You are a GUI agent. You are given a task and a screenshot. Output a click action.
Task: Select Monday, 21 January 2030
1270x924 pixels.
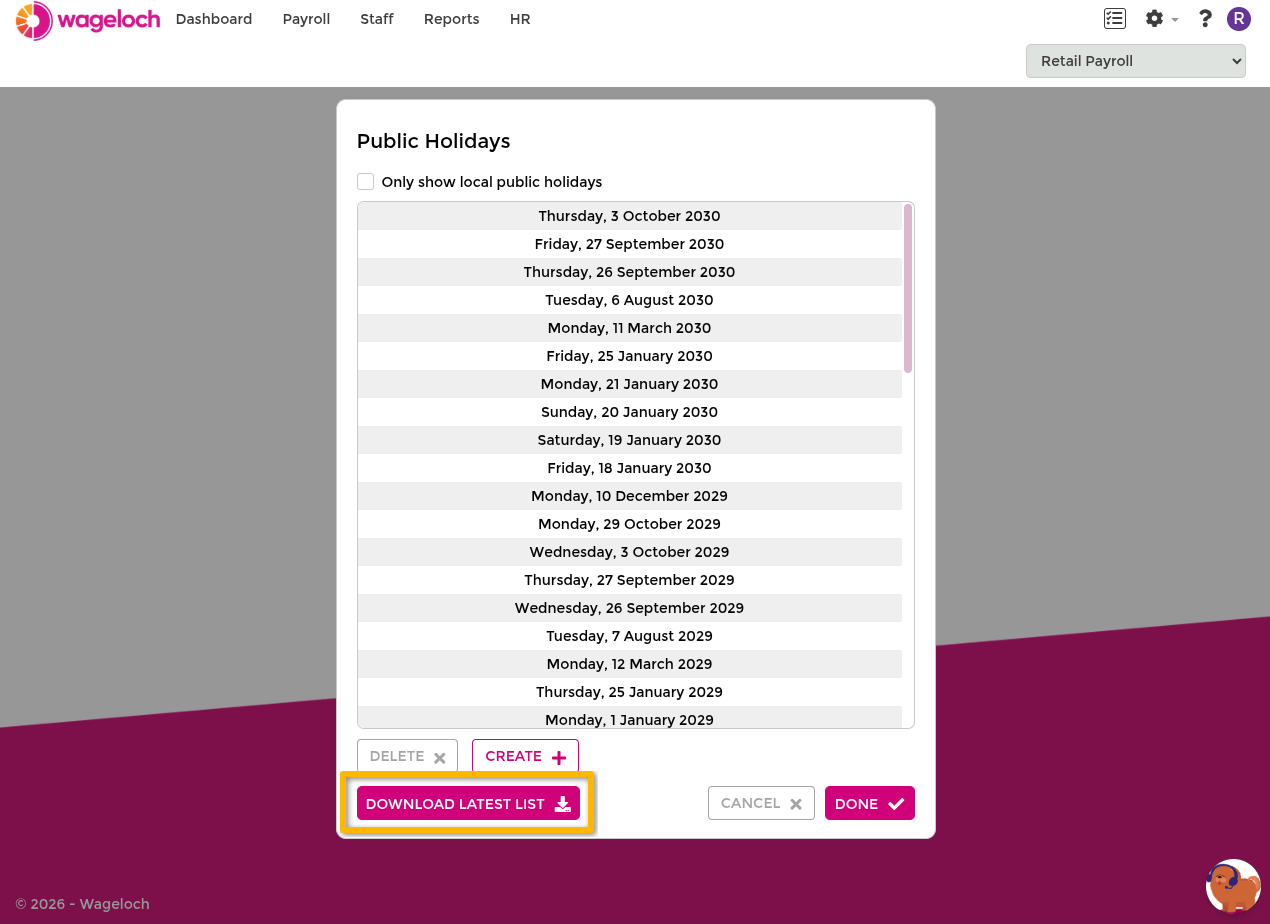[630, 384]
